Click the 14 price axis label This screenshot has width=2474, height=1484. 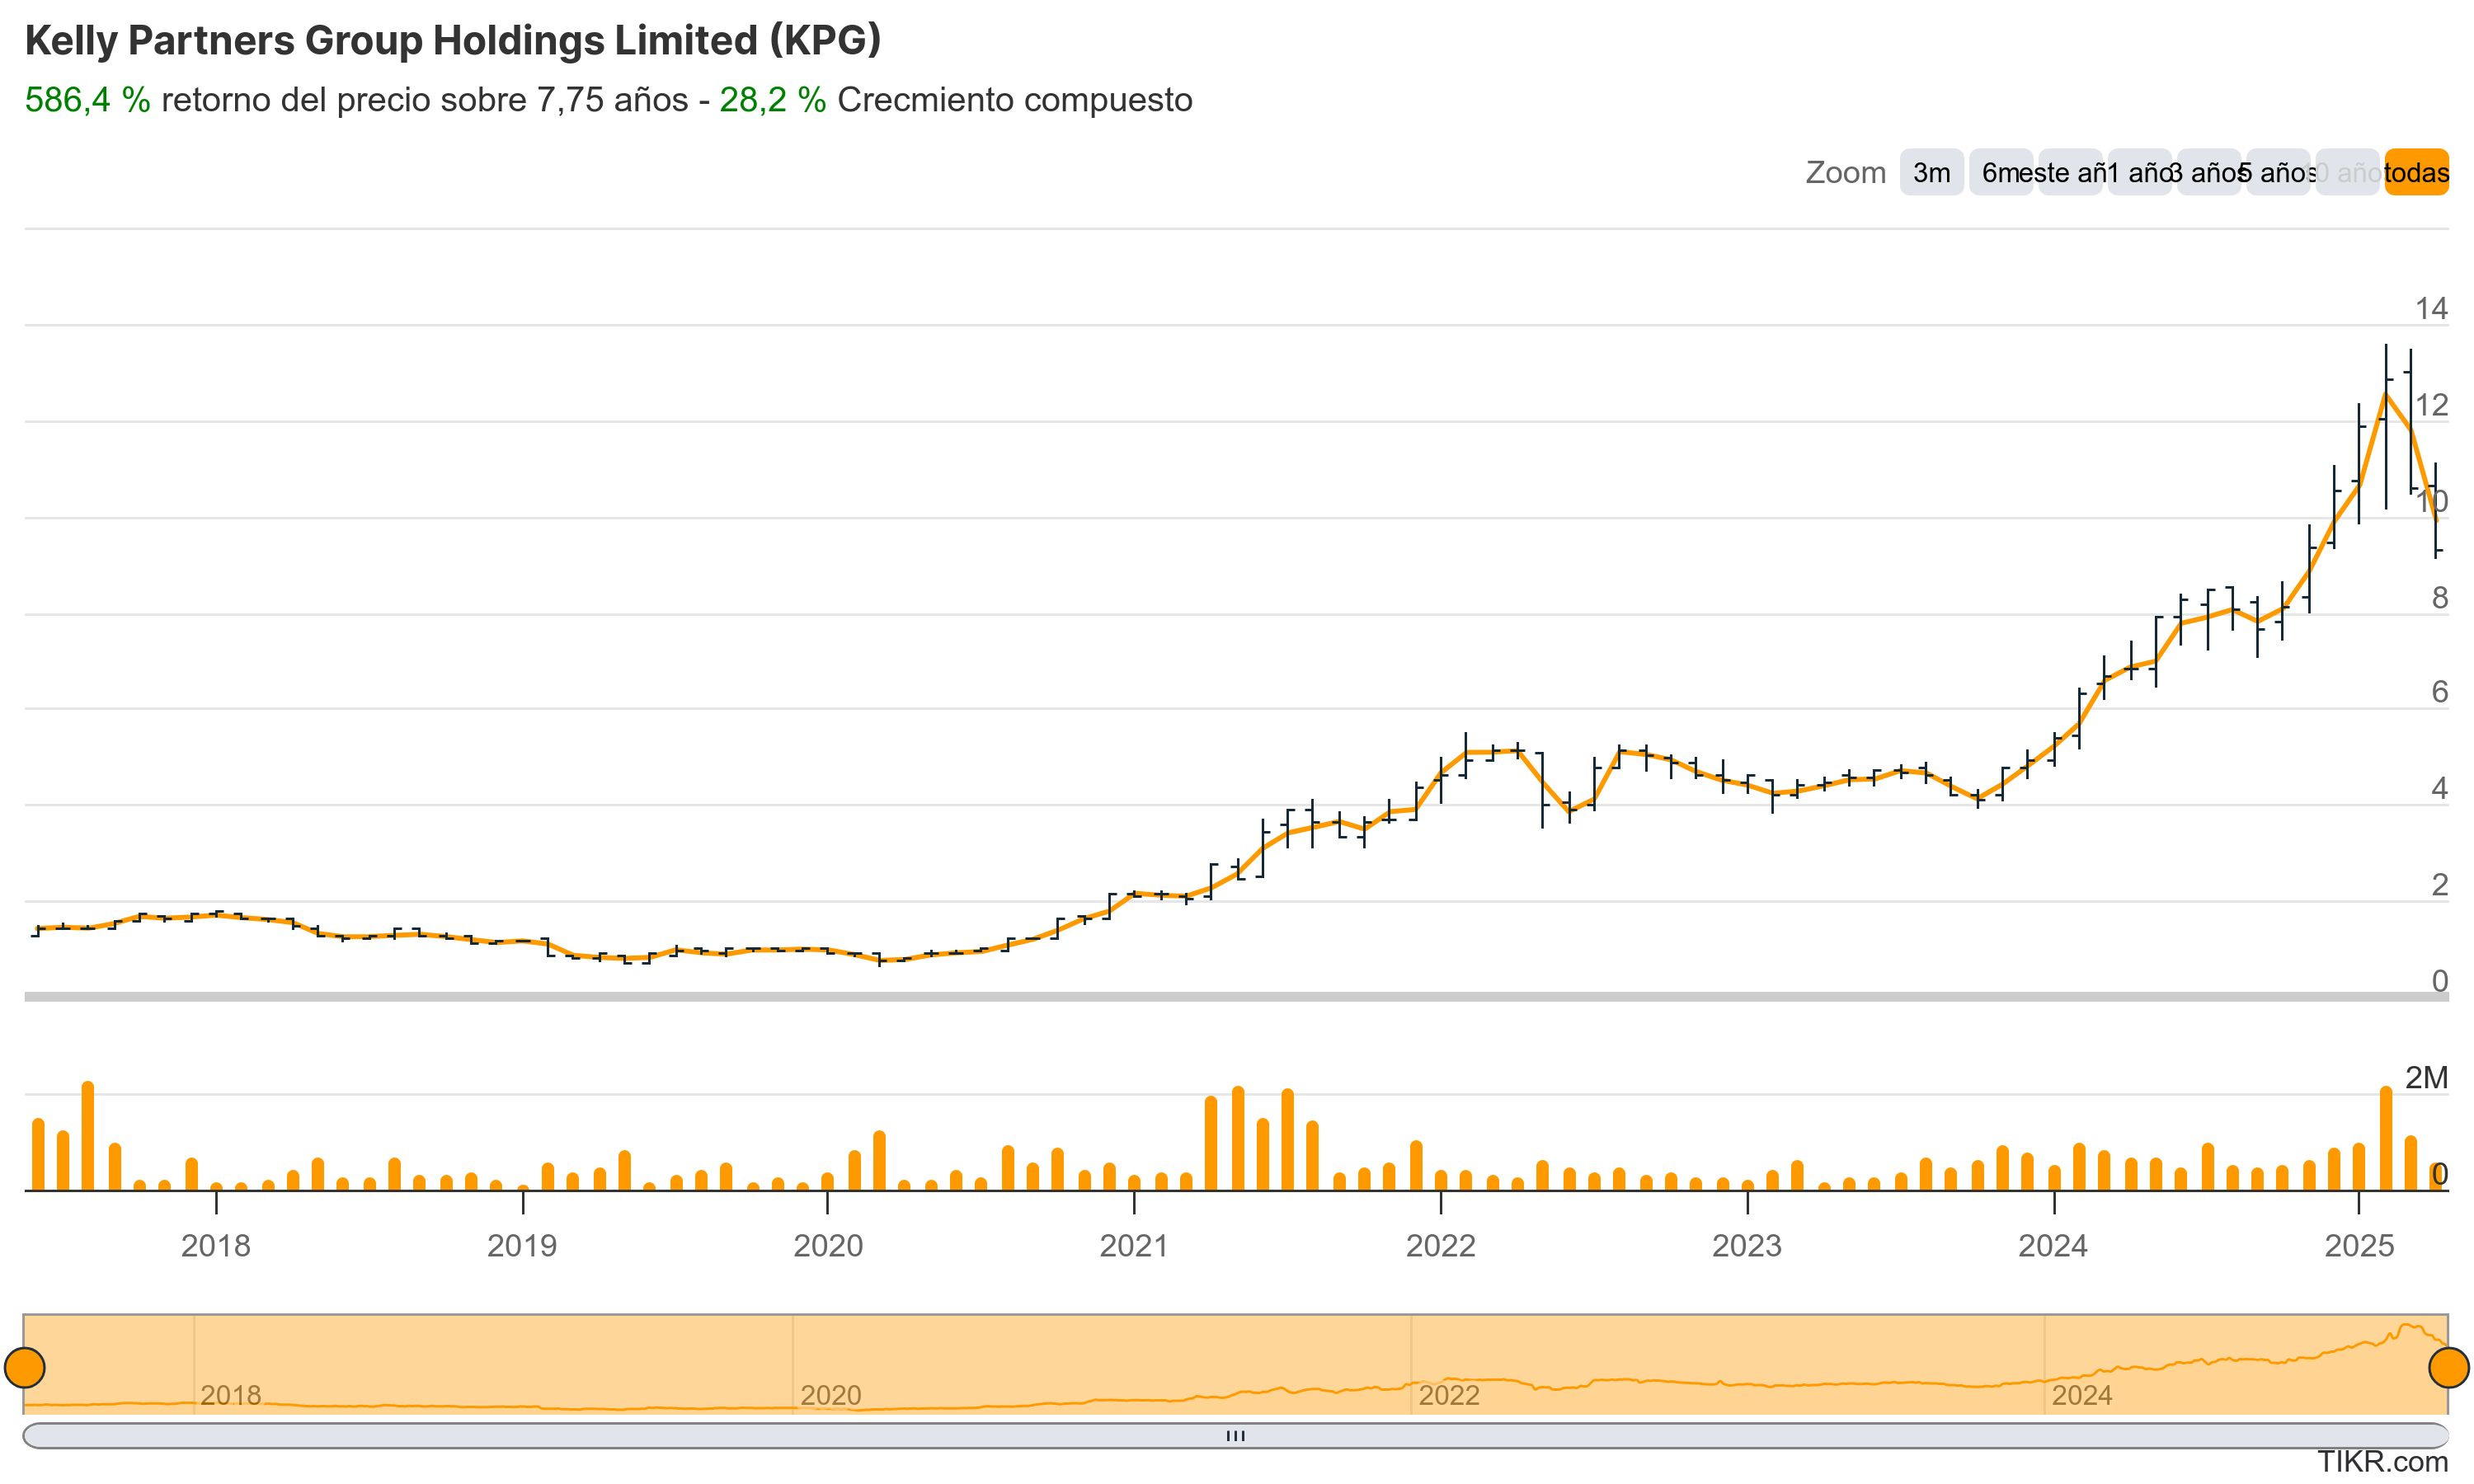point(2431,309)
